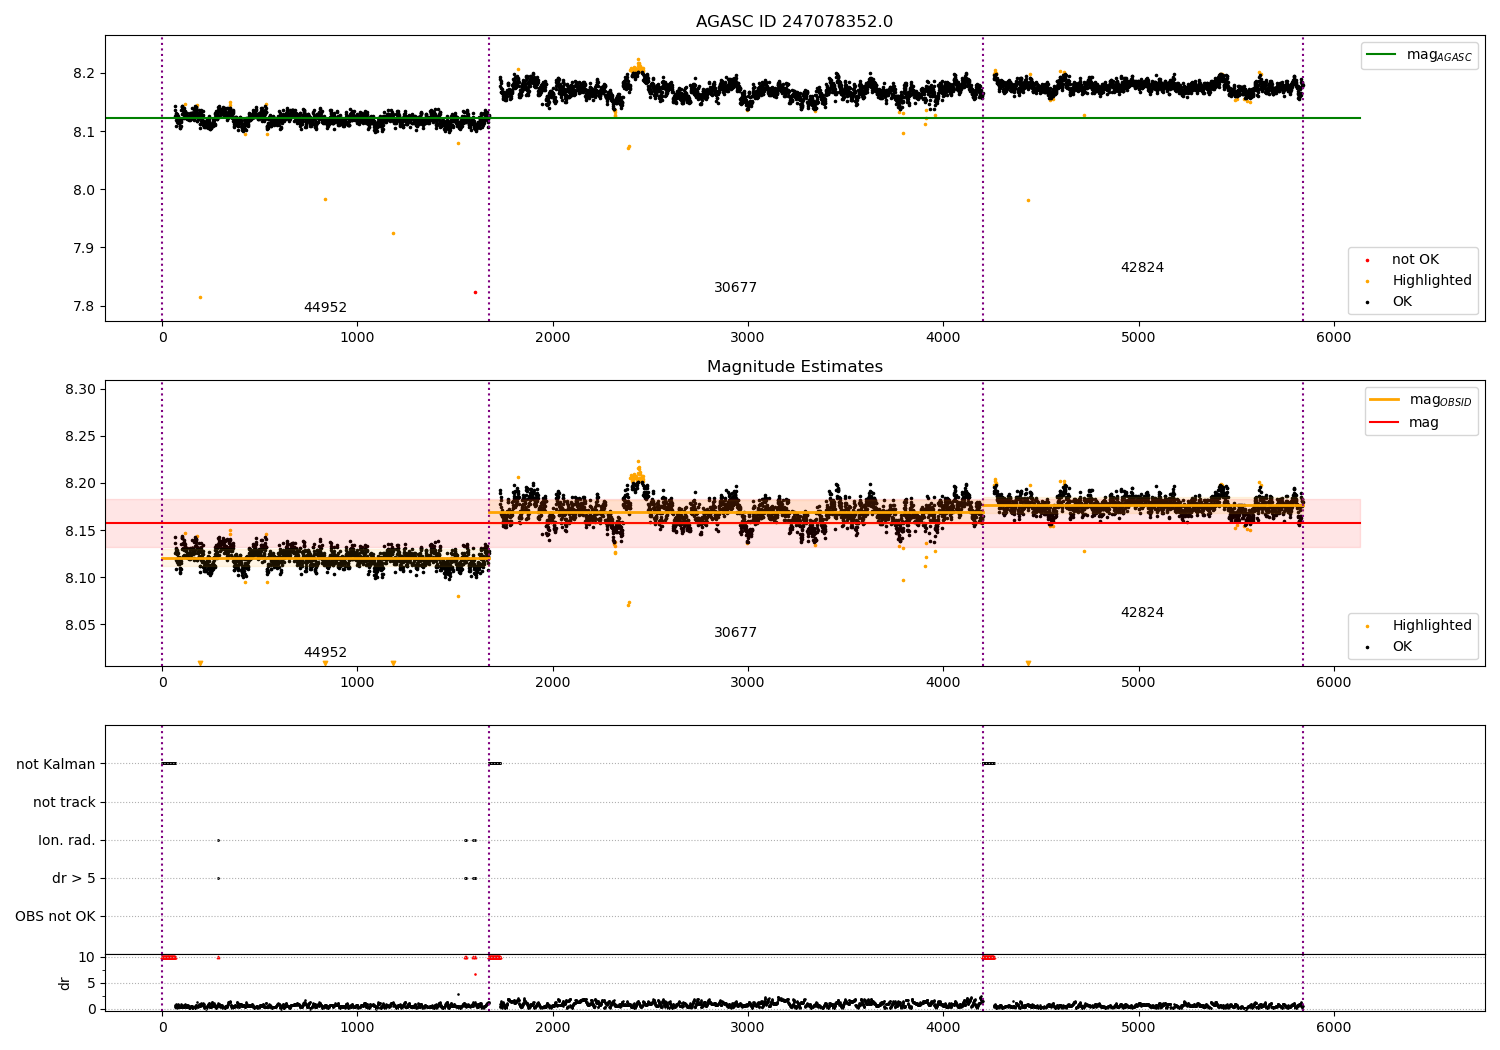Select the mag AGASC legend entry in top plot
Screen dimensions: 1500x1050
(1419, 55)
